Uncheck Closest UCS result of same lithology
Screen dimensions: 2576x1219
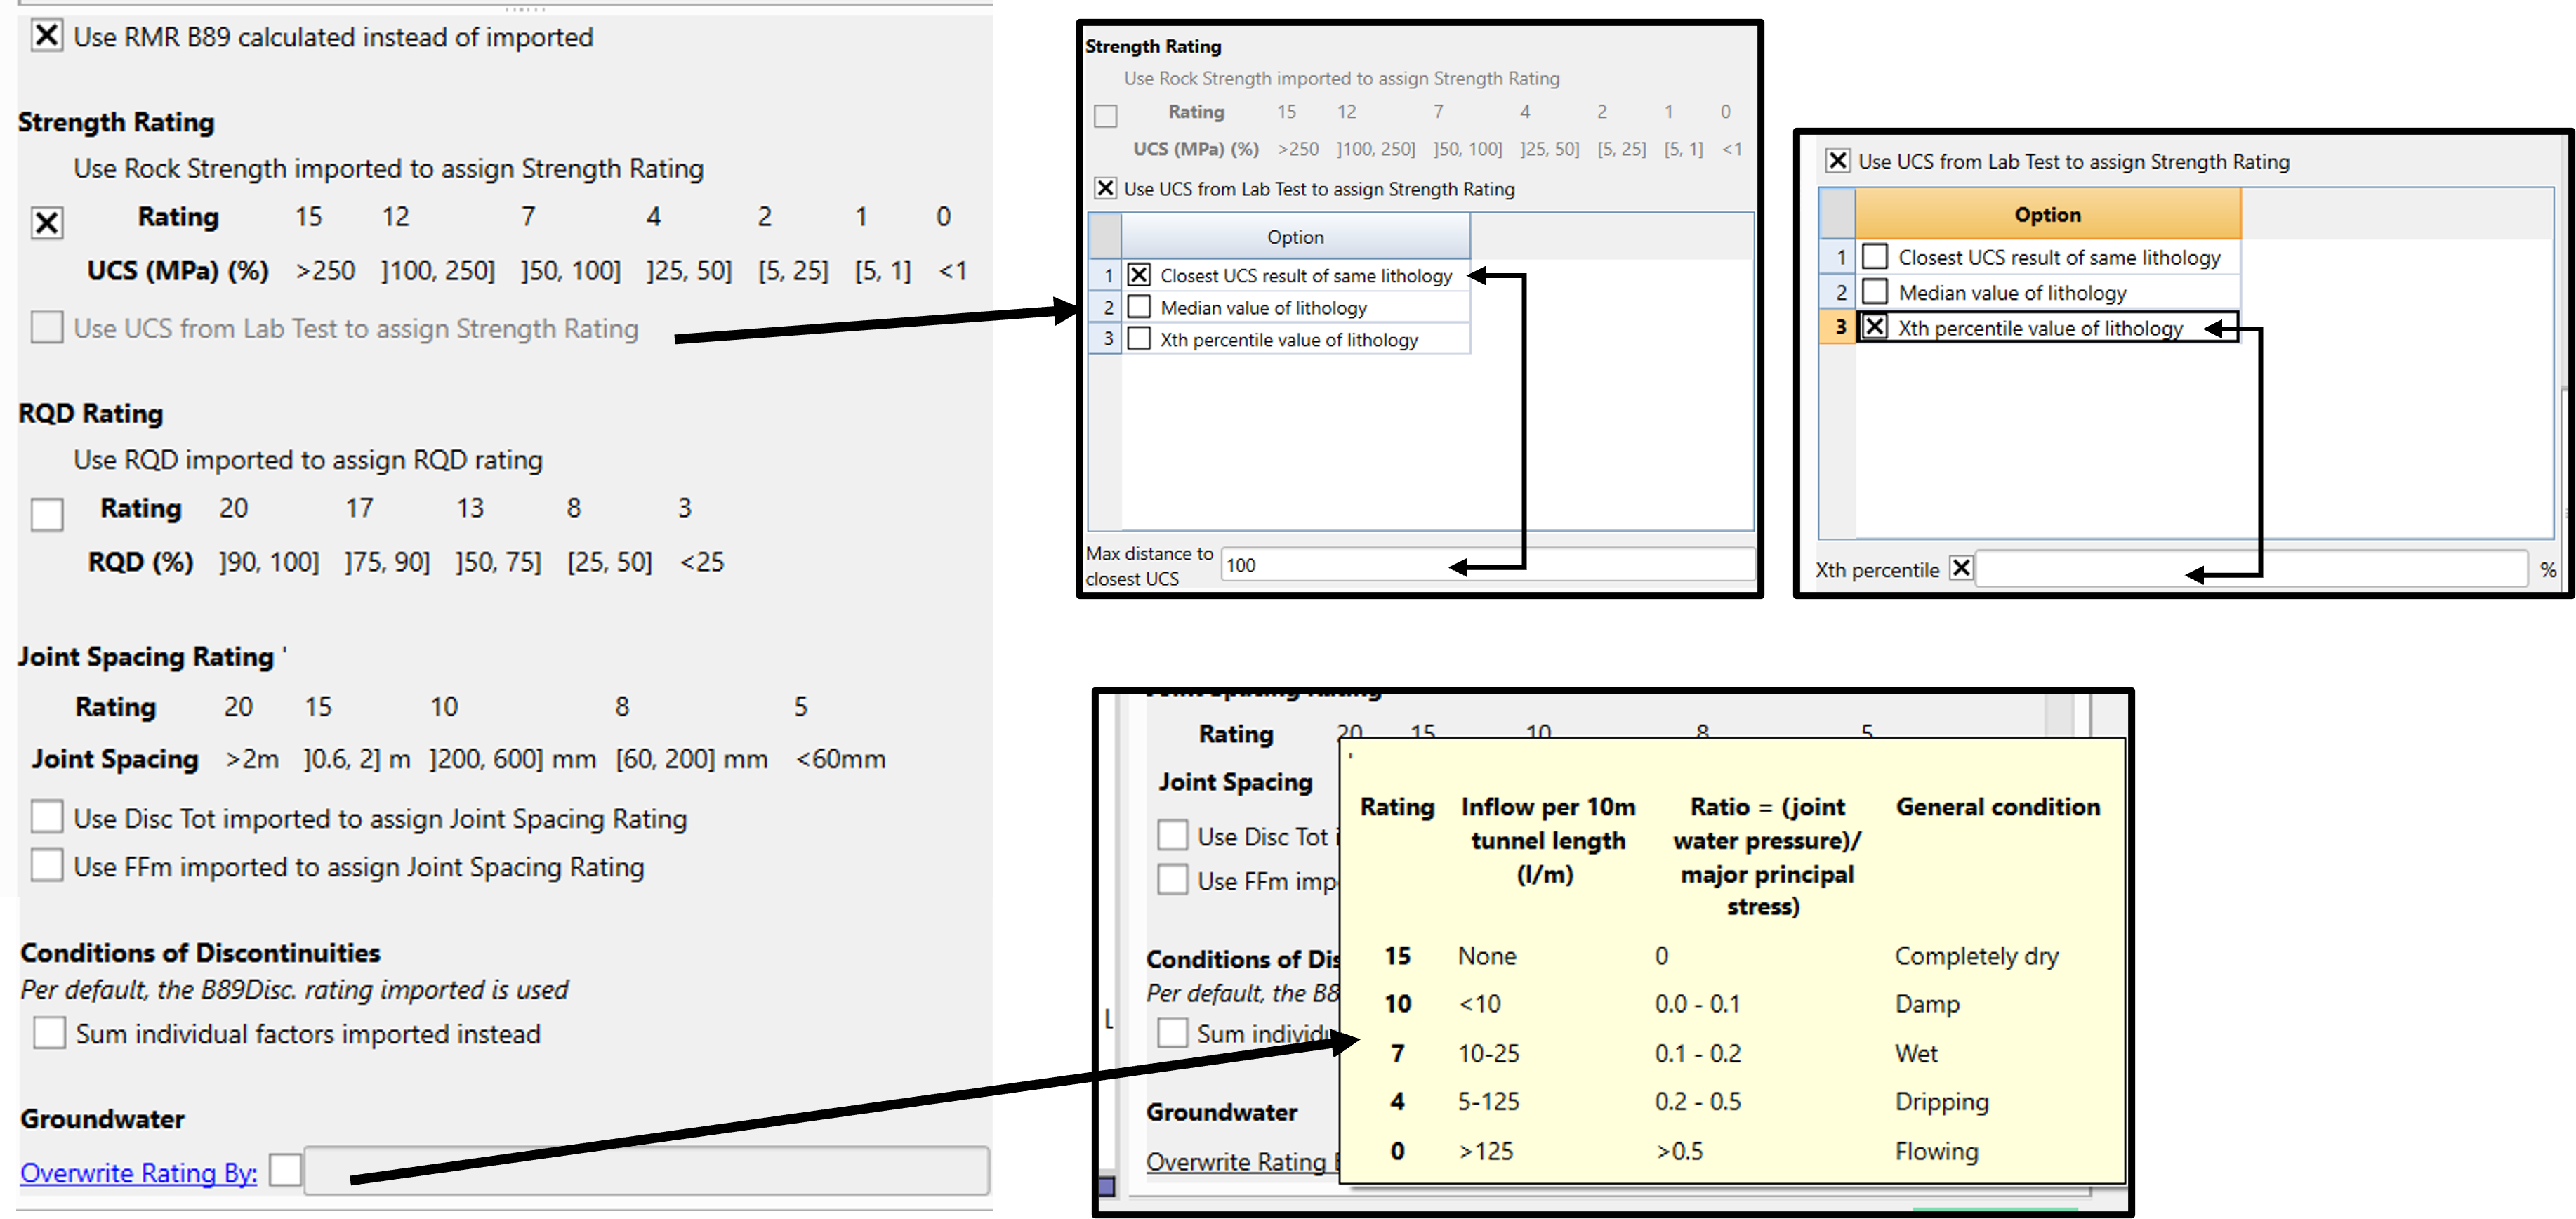click(x=1139, y=275)
